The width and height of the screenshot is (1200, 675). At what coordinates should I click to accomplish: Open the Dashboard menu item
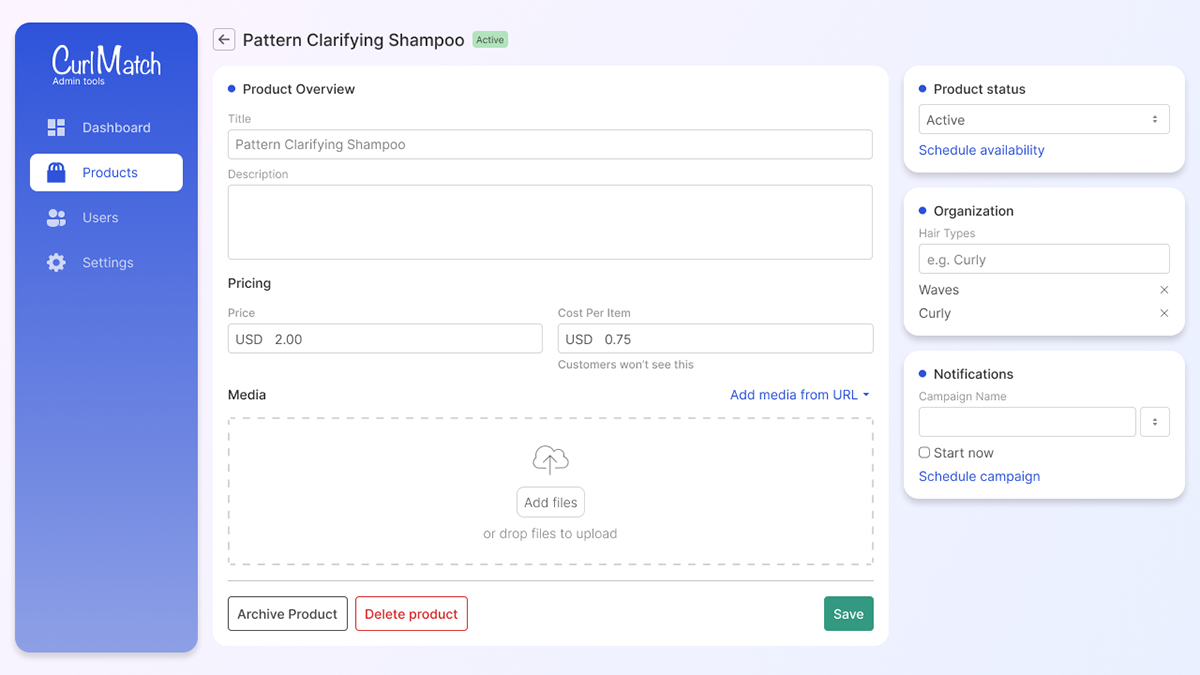point(106,128)
